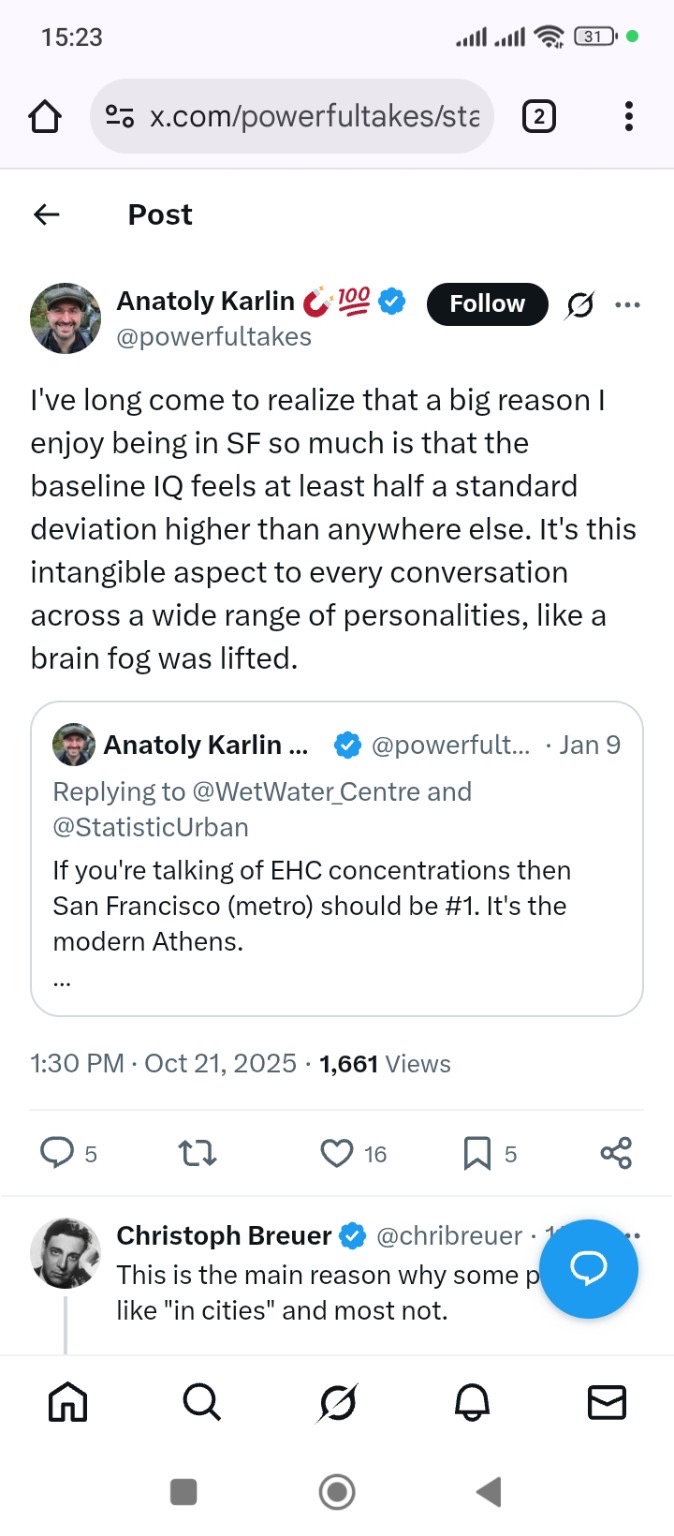Open Anatoly Karlin's profile picture
Viewport: 674px width, 1536px height.
pos(66,318)
